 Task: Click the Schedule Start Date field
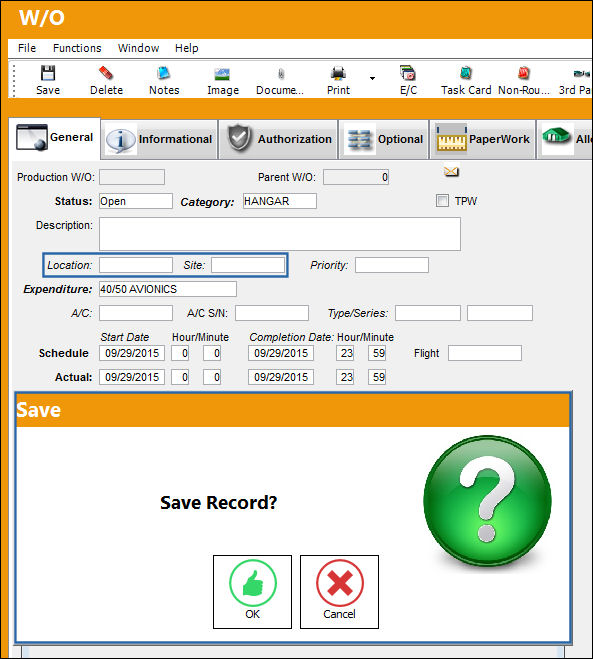pos(132,353)
